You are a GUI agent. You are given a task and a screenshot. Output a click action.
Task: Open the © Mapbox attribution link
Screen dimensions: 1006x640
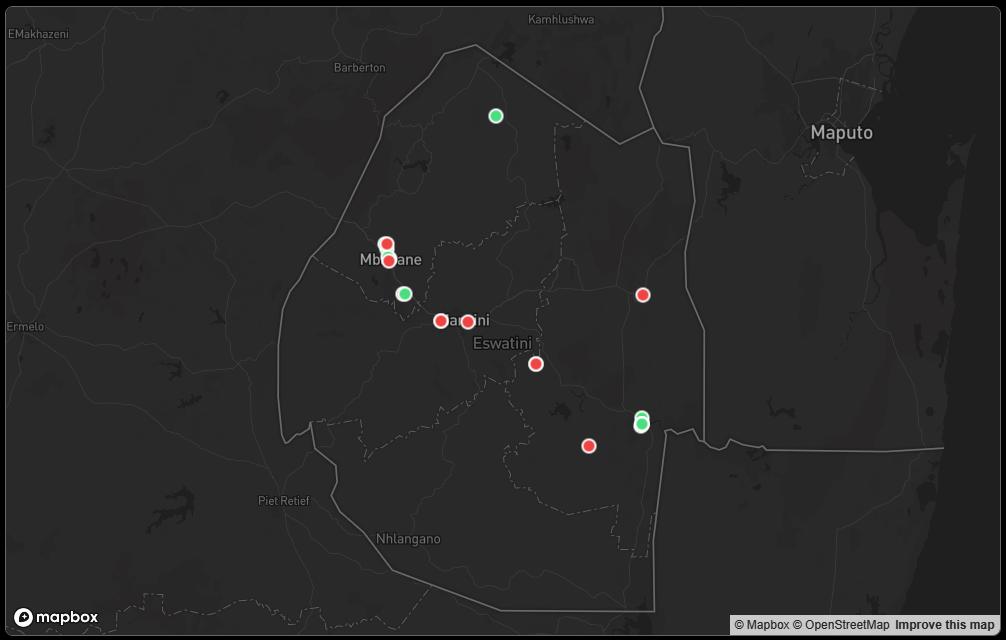click(x=762, y=625)
